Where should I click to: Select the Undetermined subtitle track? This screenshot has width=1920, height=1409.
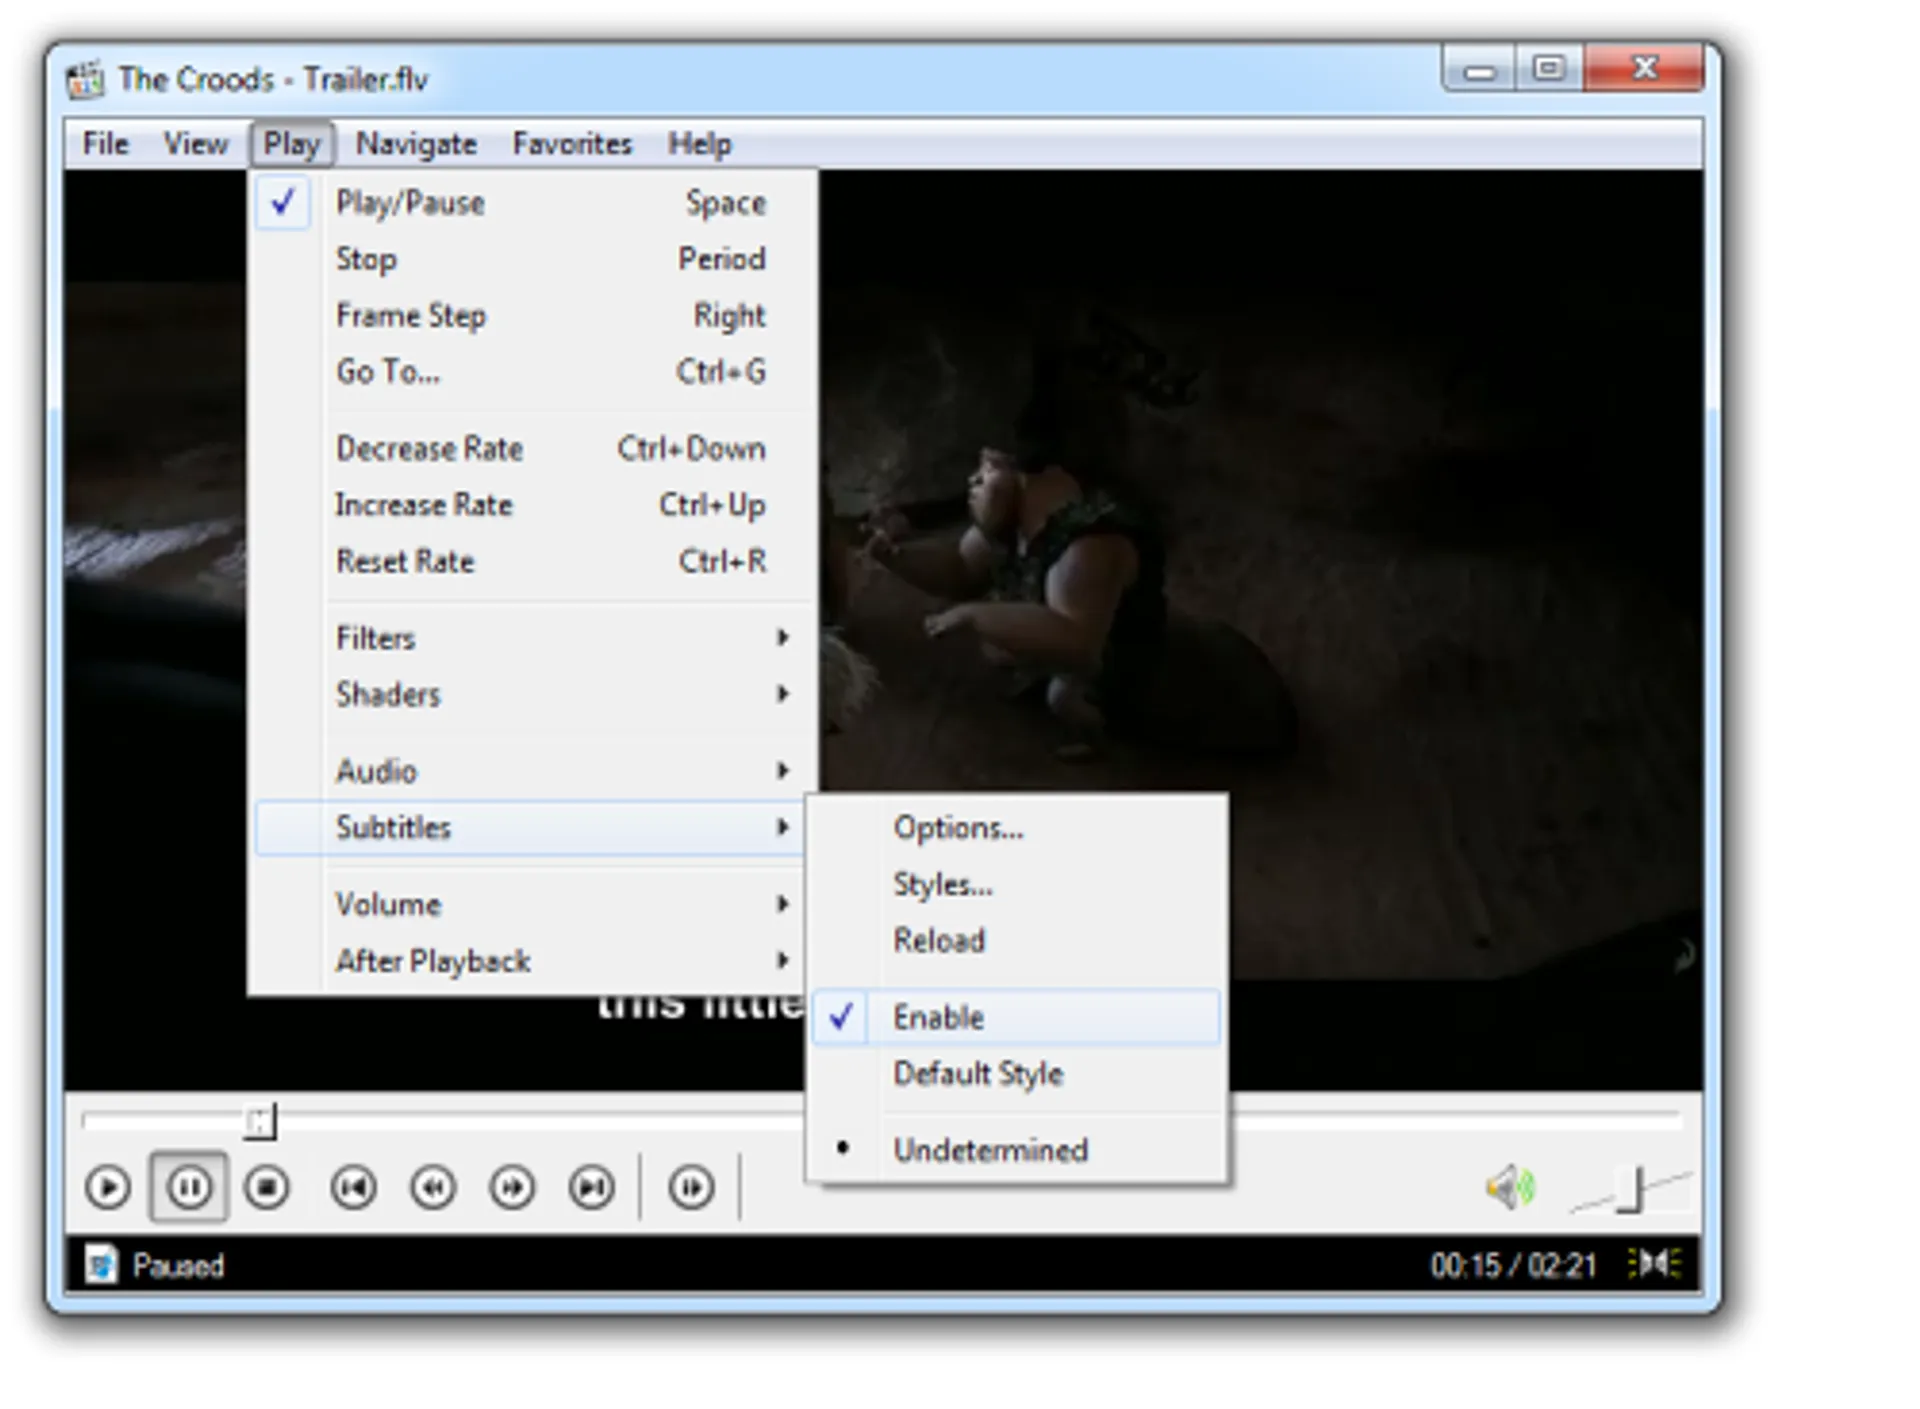coord(990,1150)
